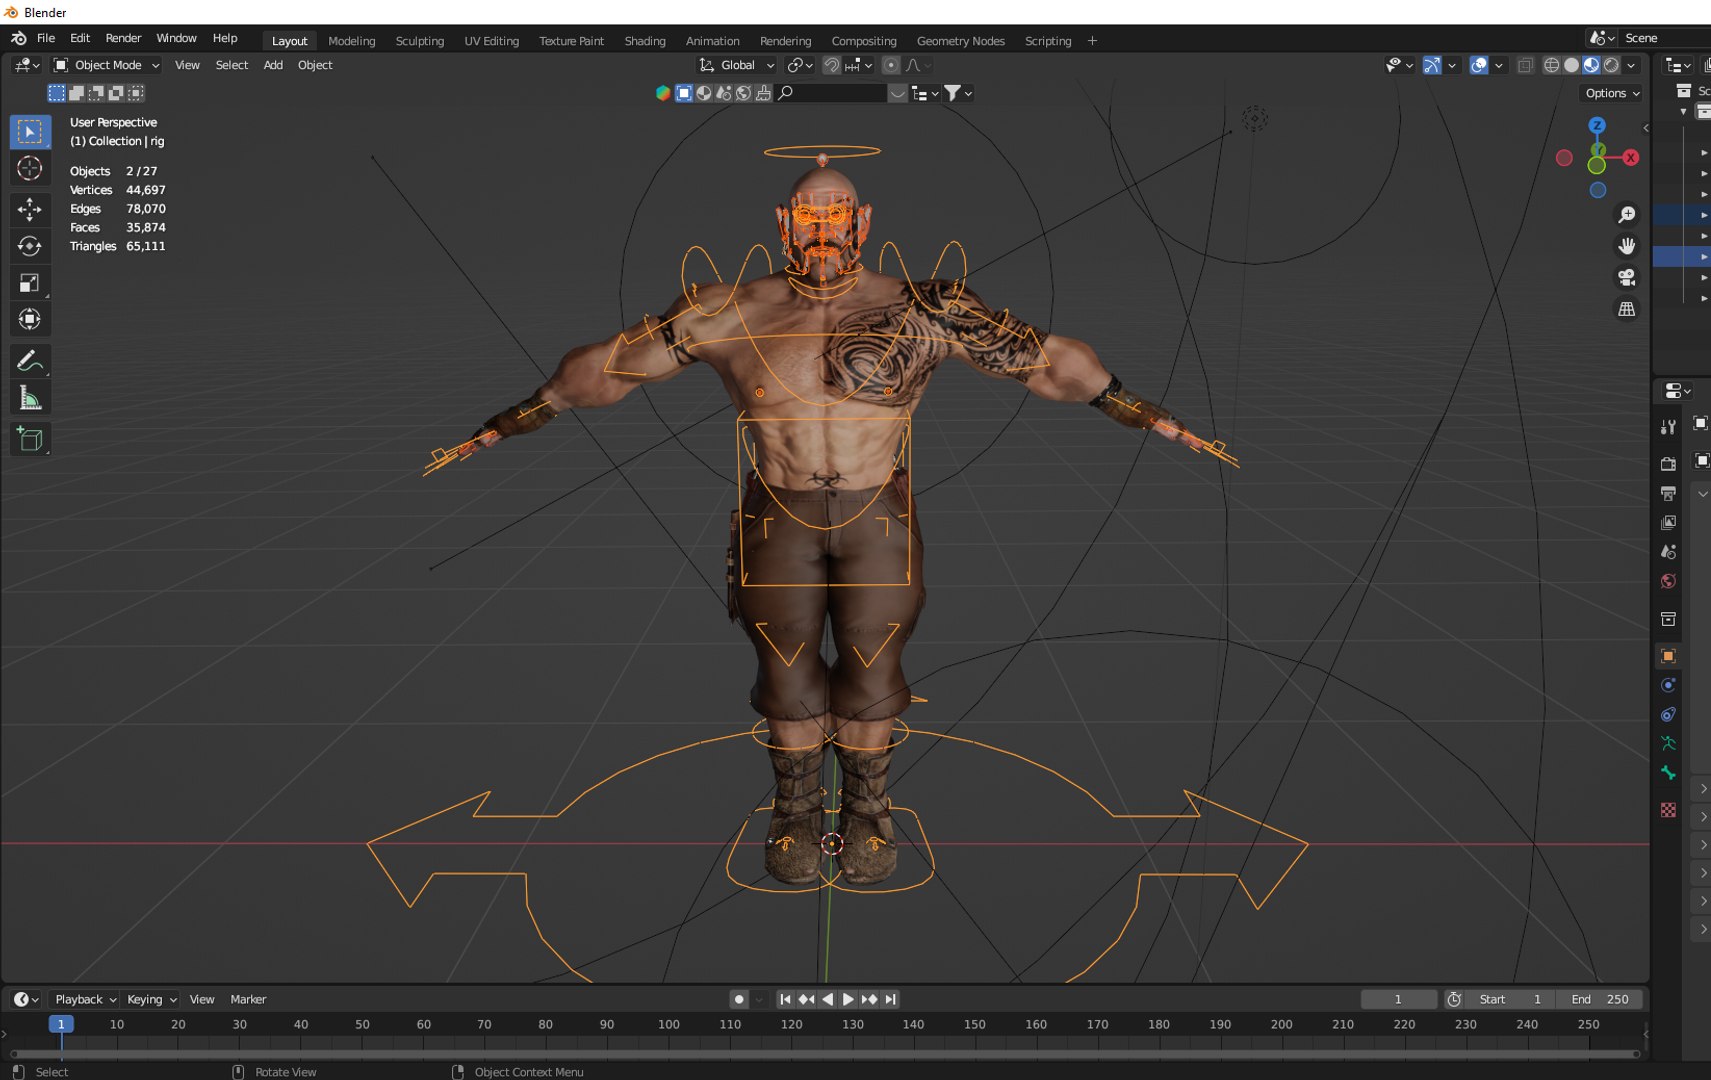Switch to the Geometry Nodes workspace tab
The height and width of the screenshot is (1080, 1711).
click(x=960, y=41)
